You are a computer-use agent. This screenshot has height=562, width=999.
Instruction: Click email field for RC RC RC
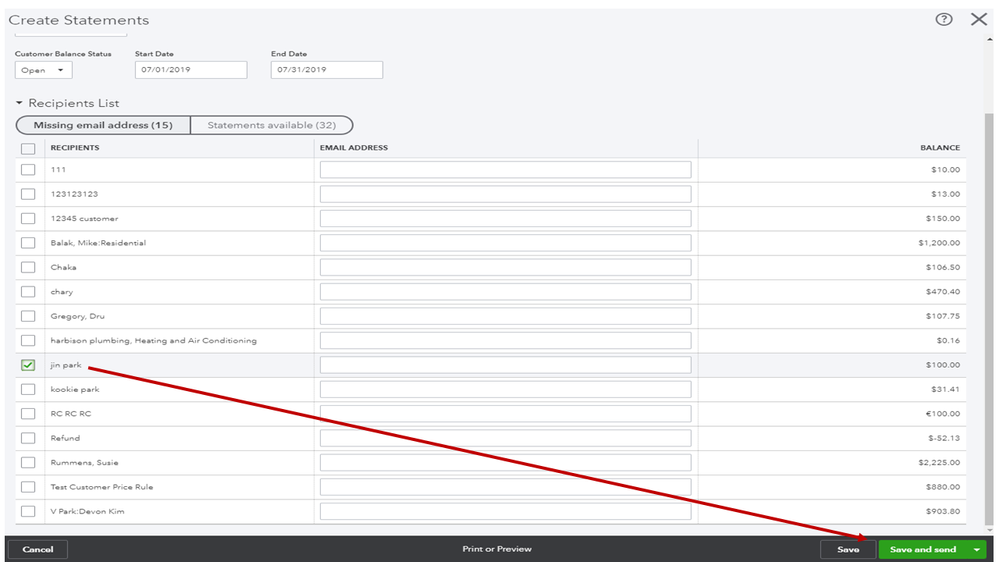coord(505,414)
